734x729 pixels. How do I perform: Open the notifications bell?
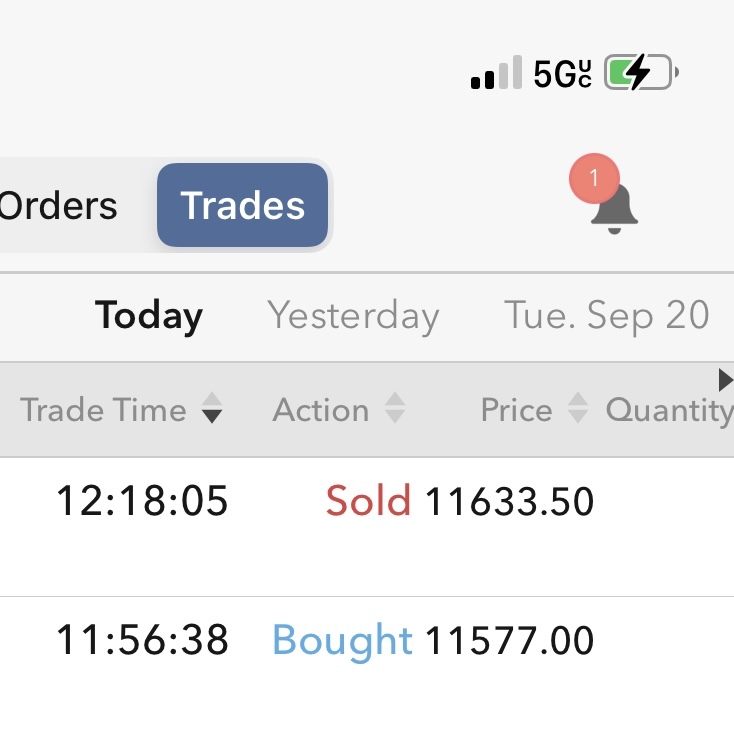(614, 208)
